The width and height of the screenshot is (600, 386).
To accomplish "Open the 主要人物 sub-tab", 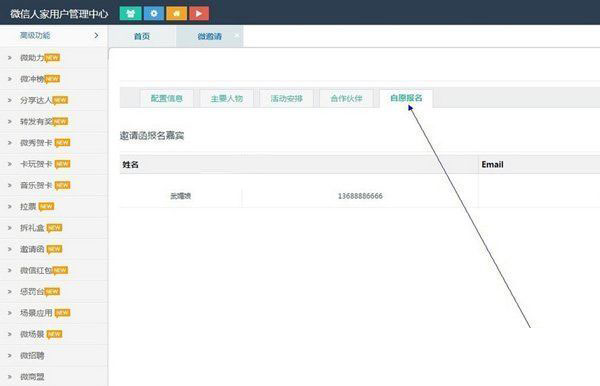I will pos(227,98).
